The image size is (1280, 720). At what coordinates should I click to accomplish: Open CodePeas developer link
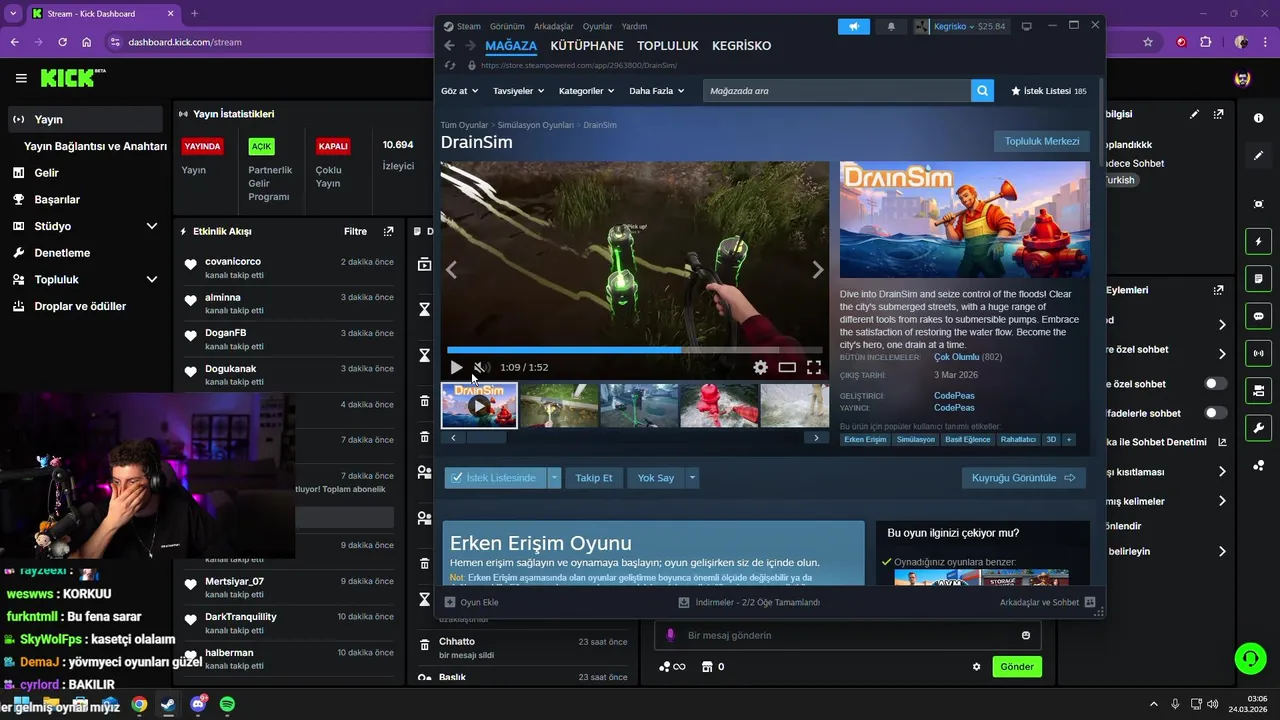coord(954,396)
